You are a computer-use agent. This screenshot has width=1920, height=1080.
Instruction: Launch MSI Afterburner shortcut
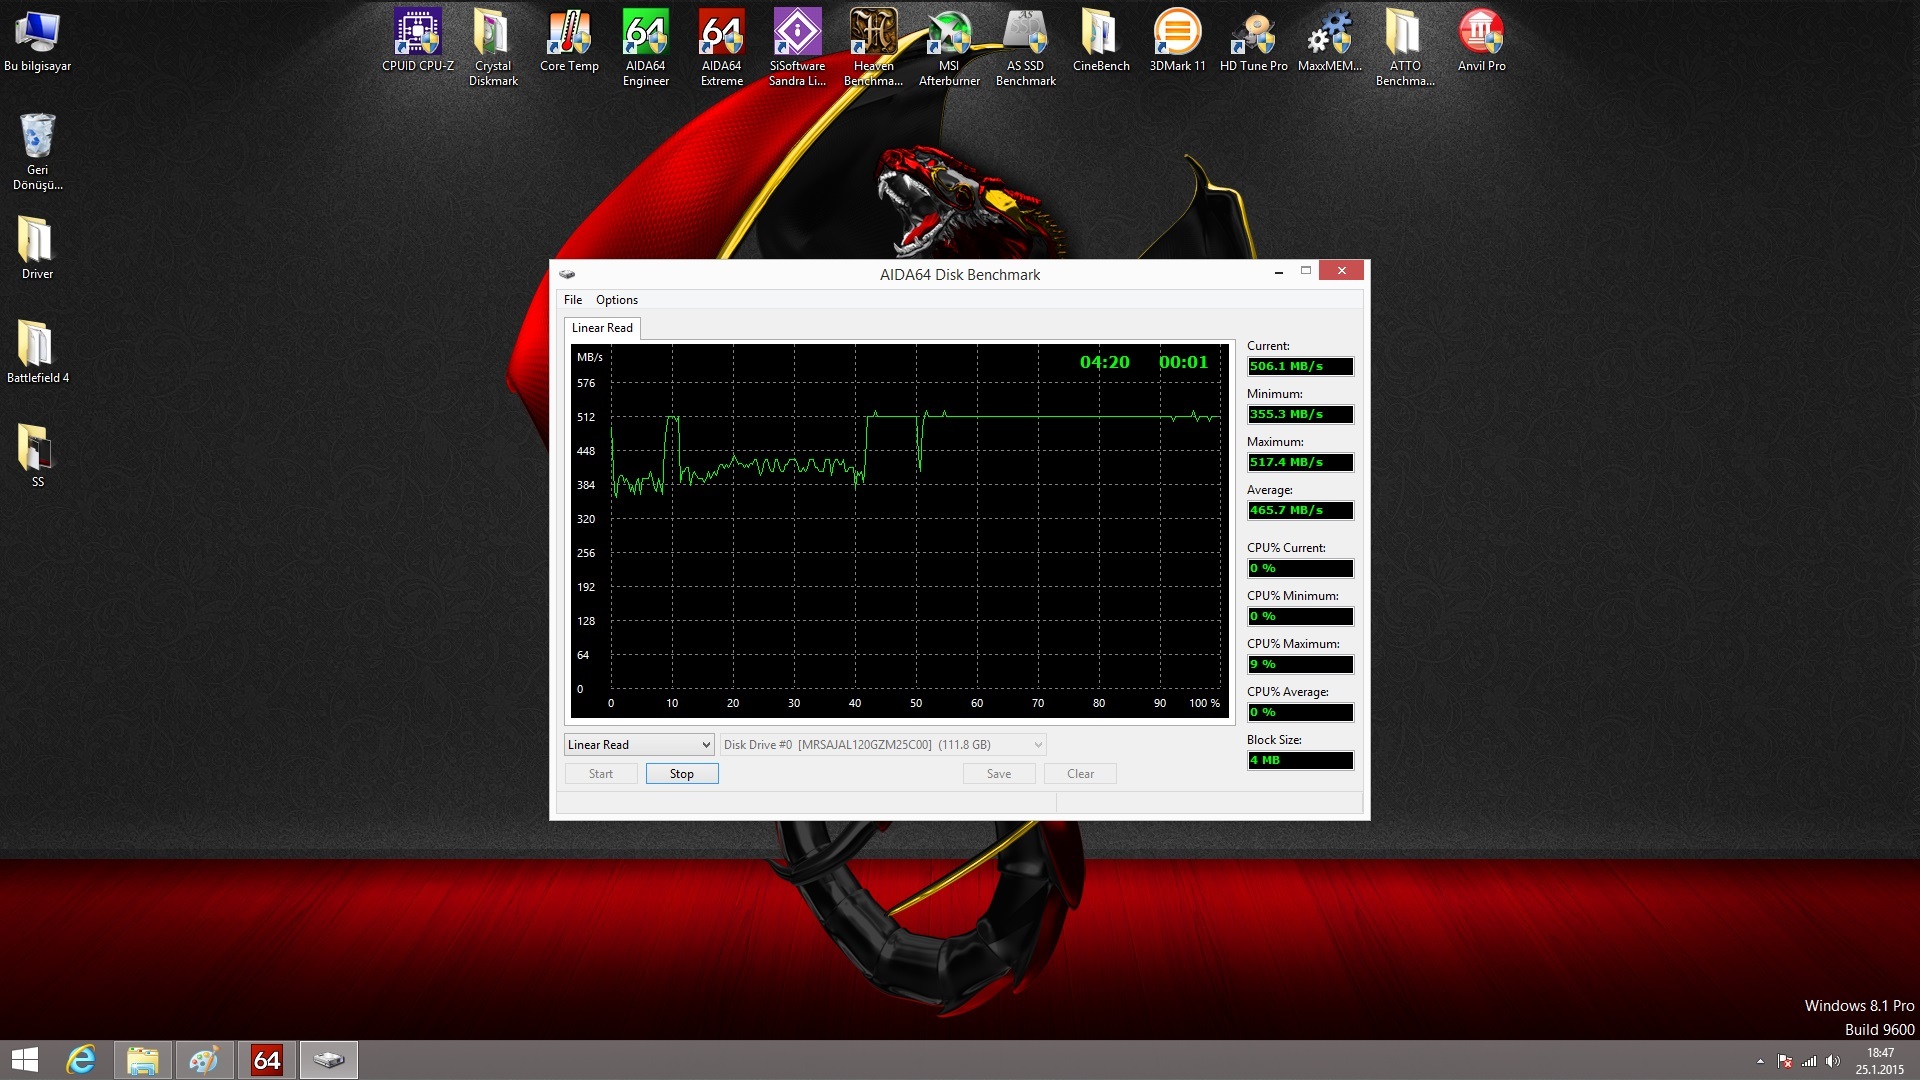[949, 48]
